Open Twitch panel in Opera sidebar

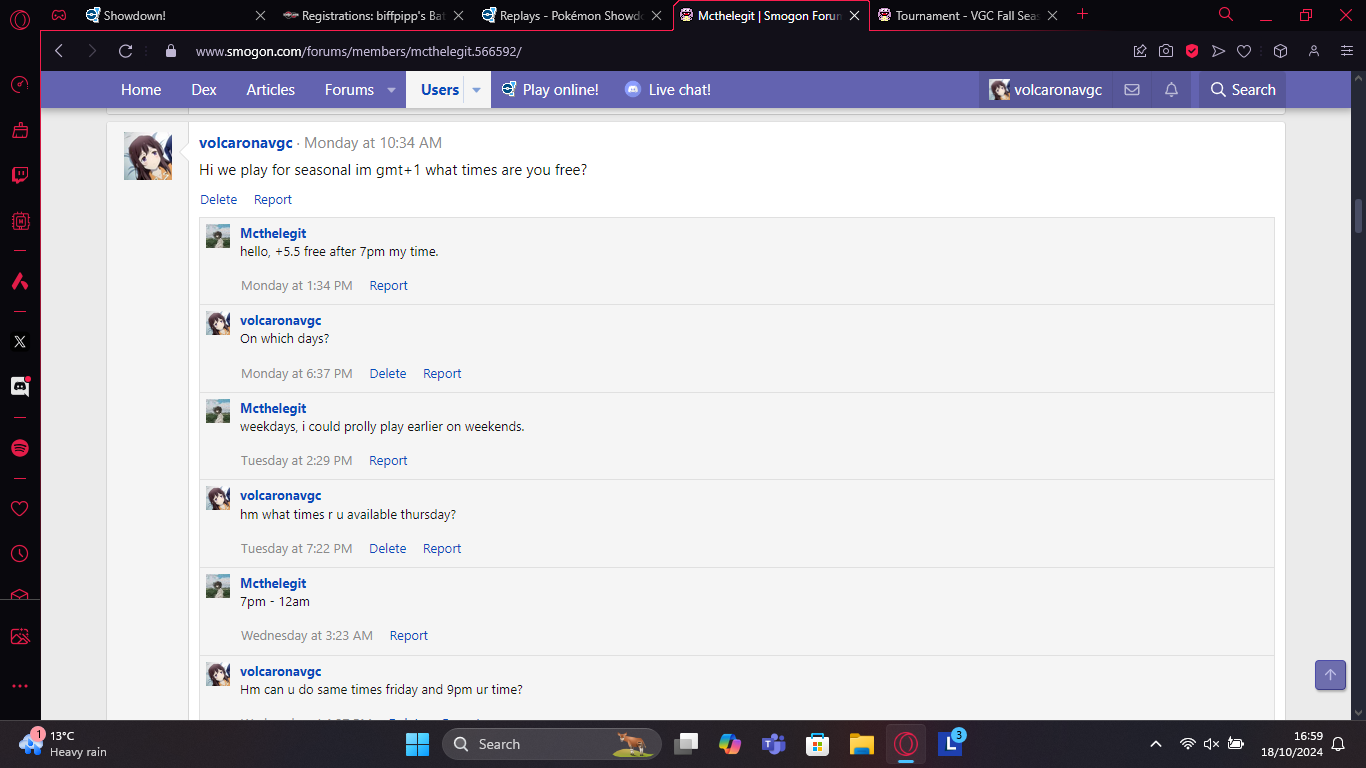(20, 175)
